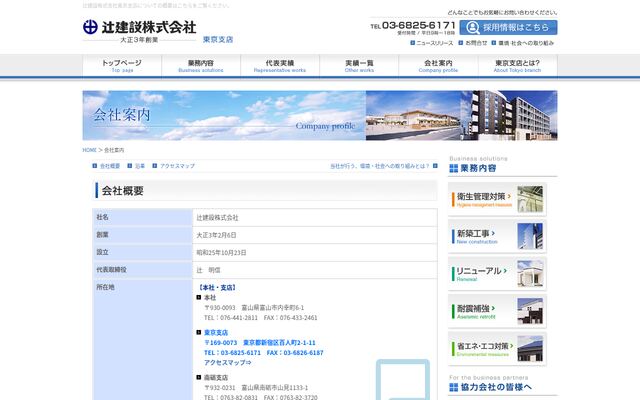Open 業務内容 Business solutions navigation tab

201,66
